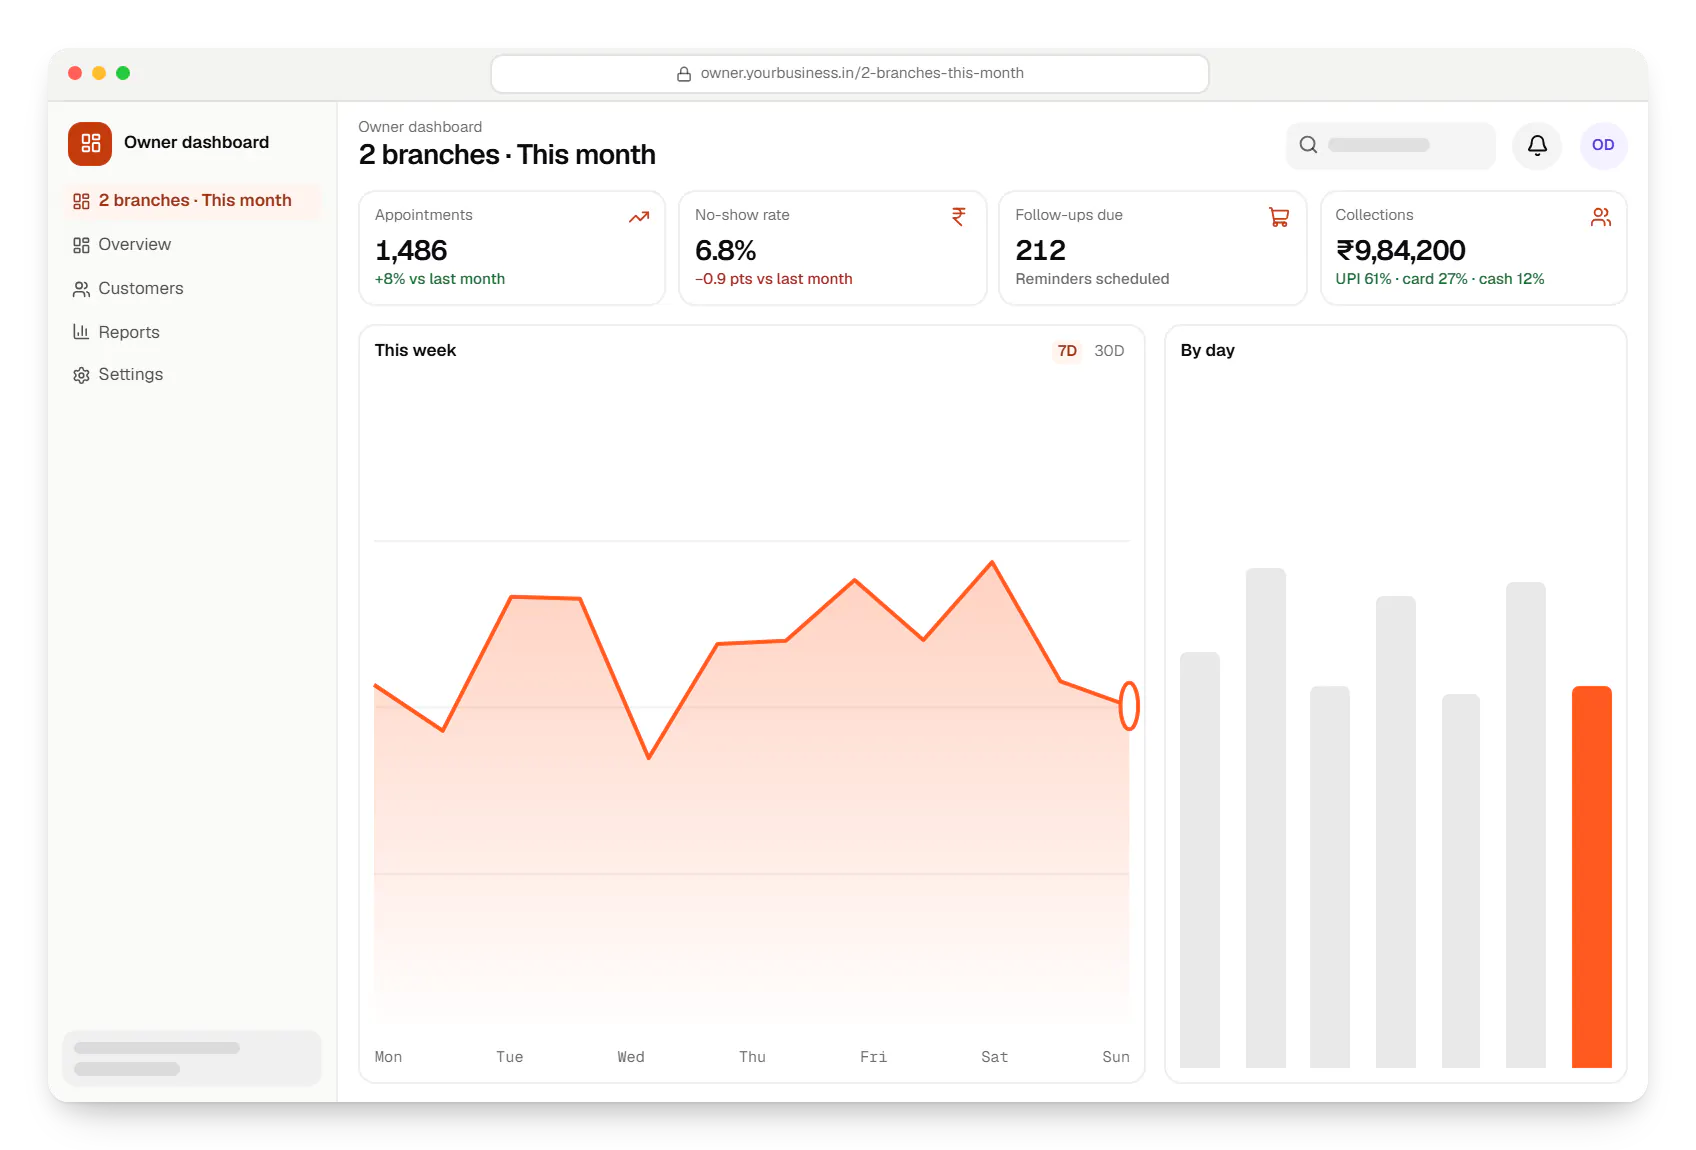Click the green macOS window zoom button
The height and width of the screenshot is (1150, 1696).
click(123, 73)
